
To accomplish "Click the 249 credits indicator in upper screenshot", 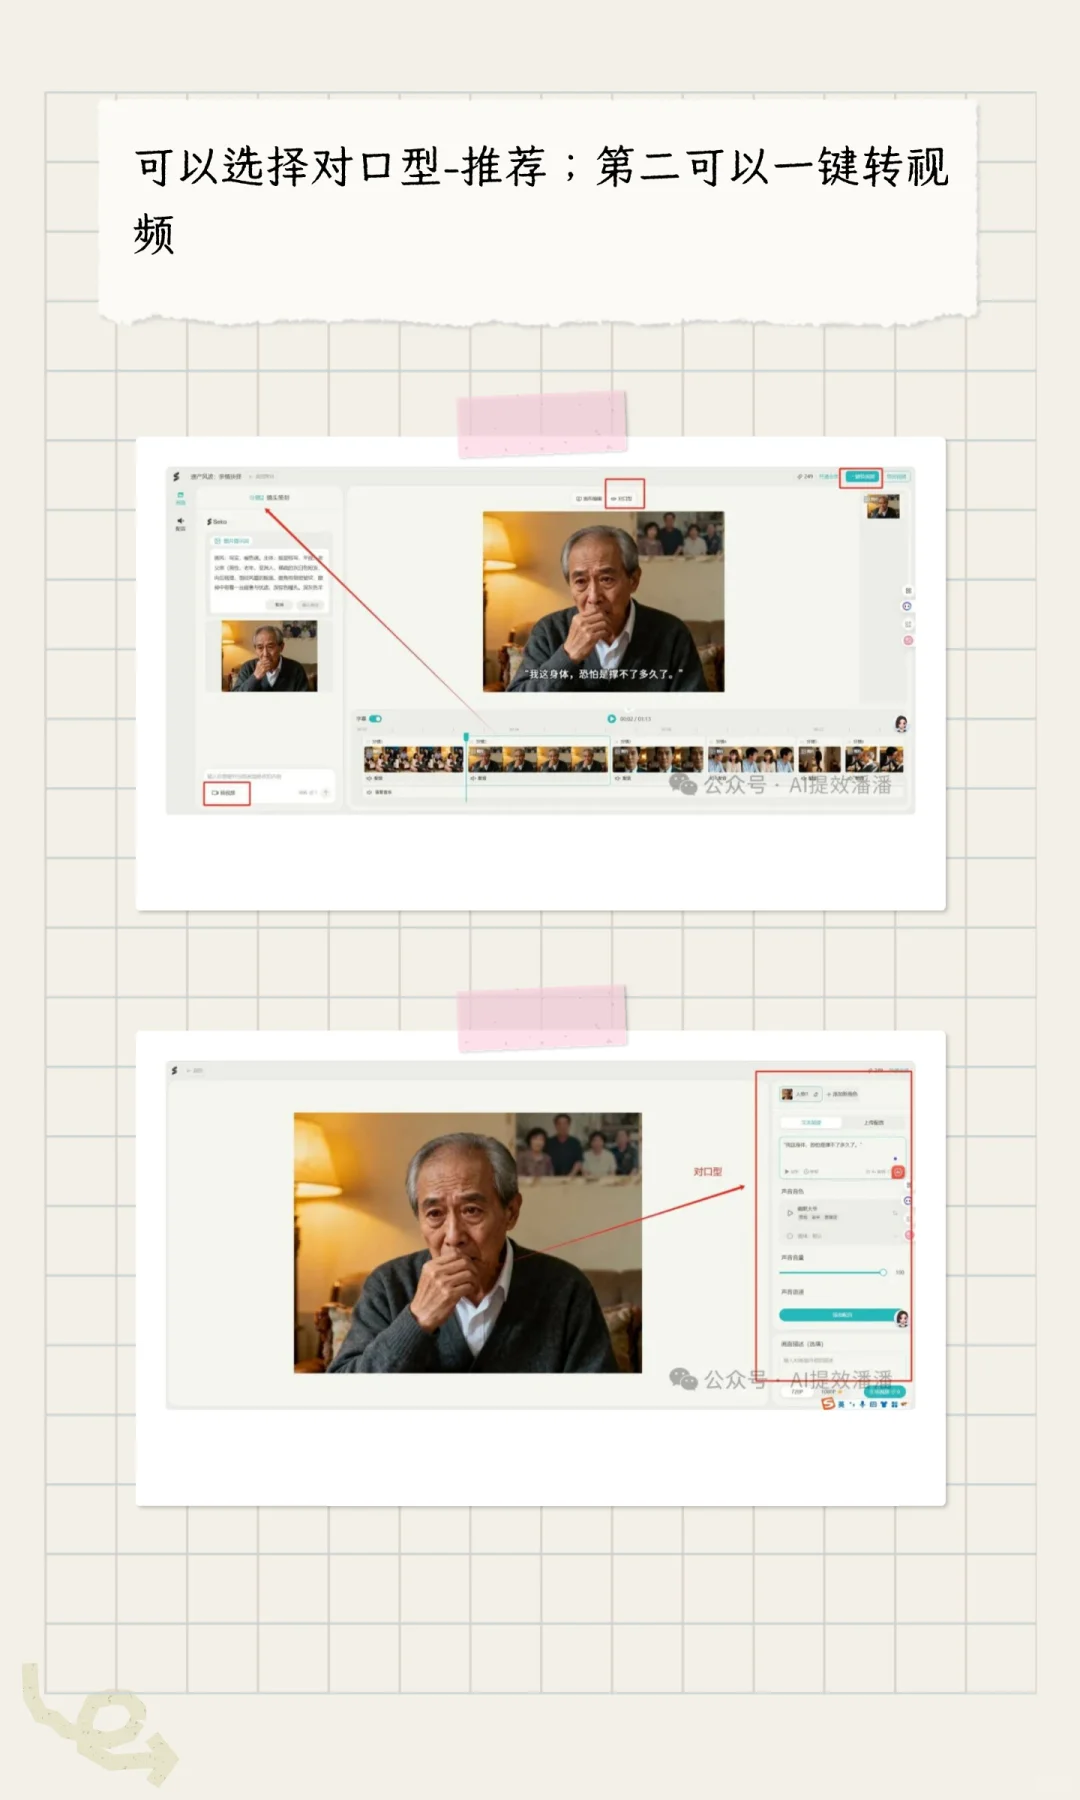I will point(805,476).
